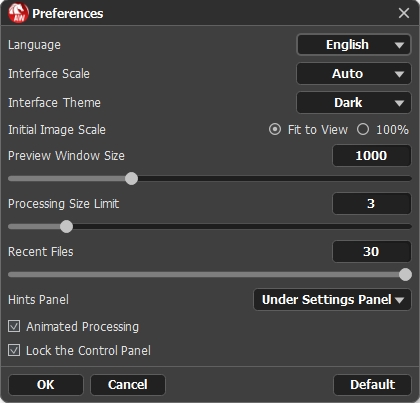420x403 pixels.
Task: Click the Processing Size Limit slider handle
Action: coord(66,227)
